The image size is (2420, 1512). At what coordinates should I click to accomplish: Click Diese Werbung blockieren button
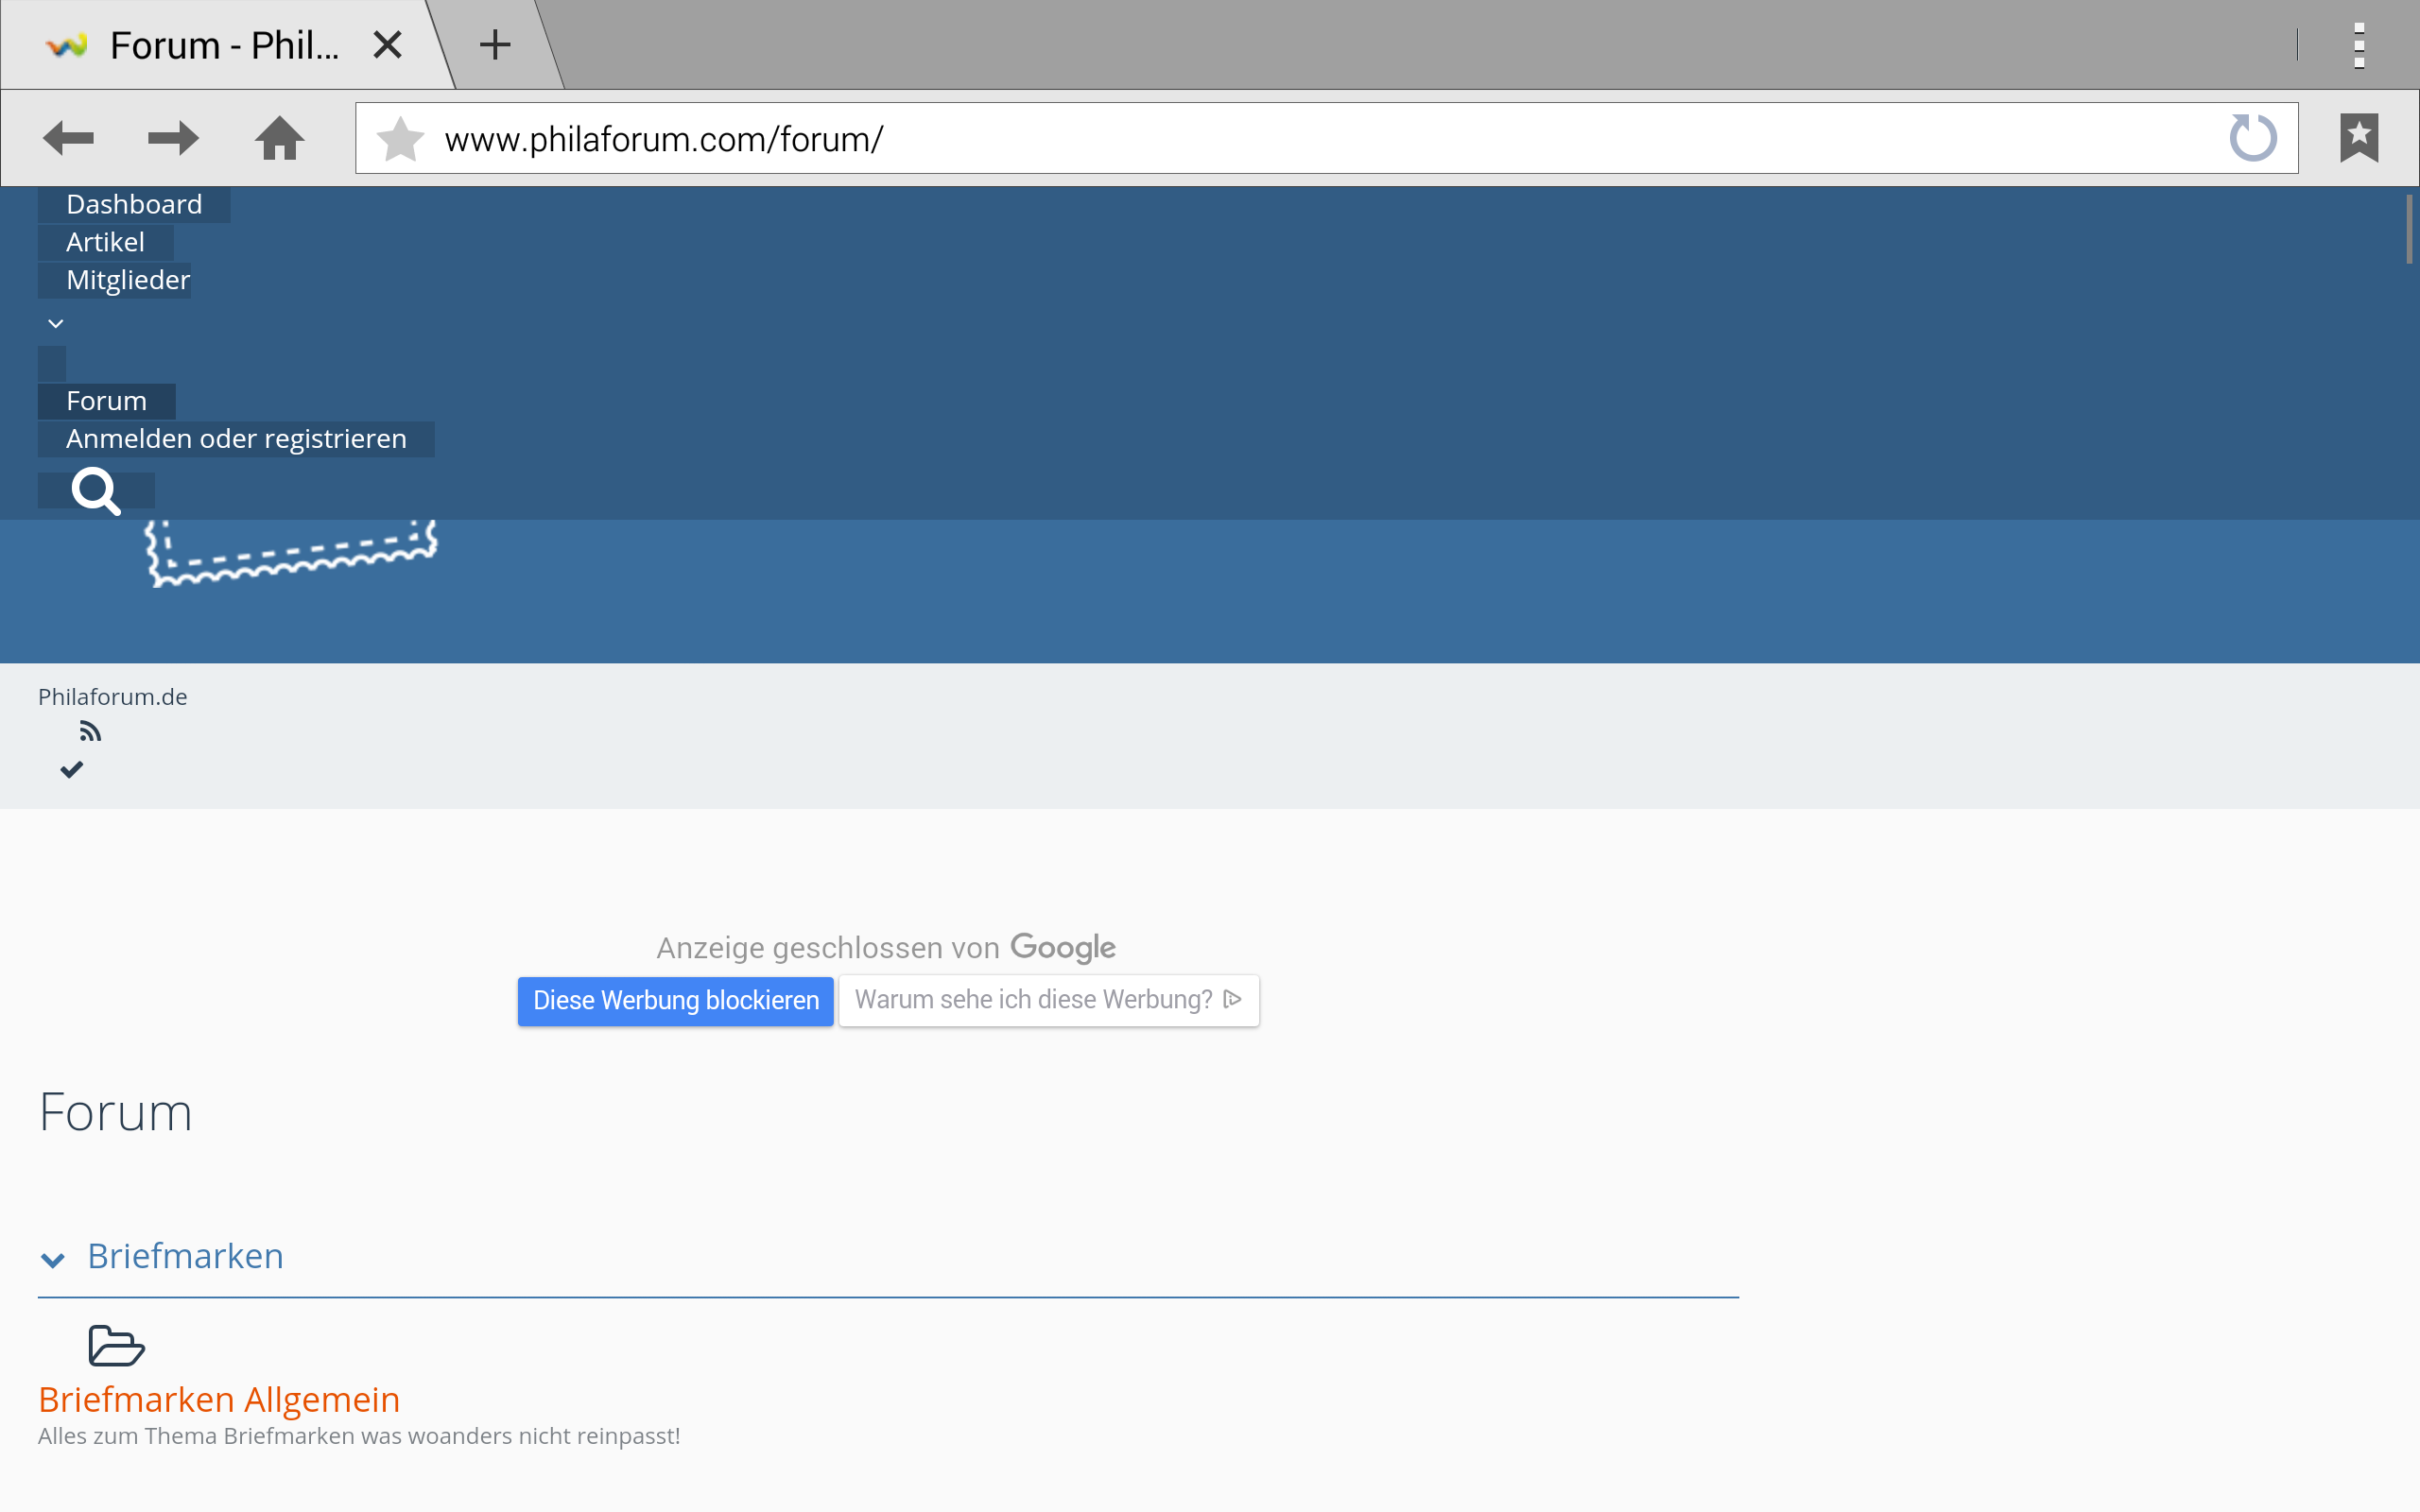675,1000
